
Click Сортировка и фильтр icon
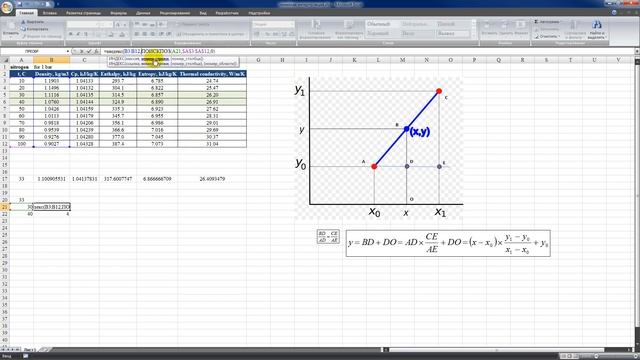point(574,25)
